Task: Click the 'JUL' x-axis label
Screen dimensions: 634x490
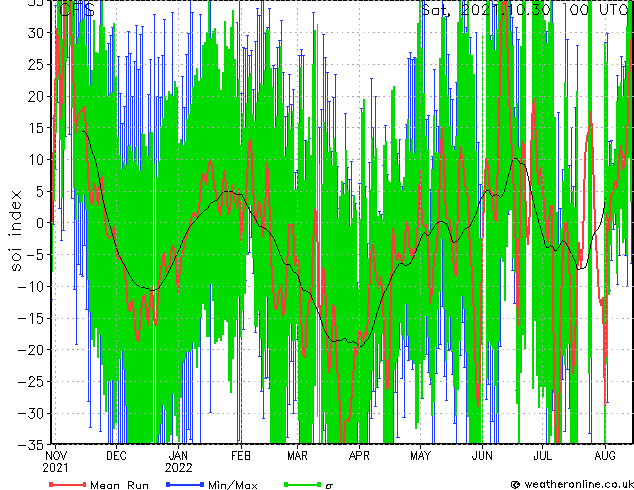Action: [543, 456]
